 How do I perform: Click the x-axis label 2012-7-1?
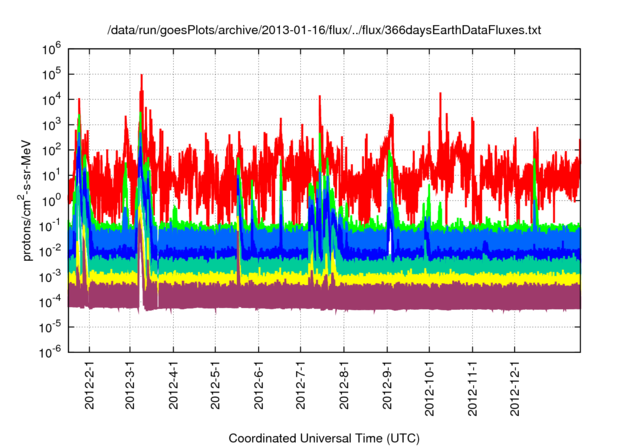point(300,385)
